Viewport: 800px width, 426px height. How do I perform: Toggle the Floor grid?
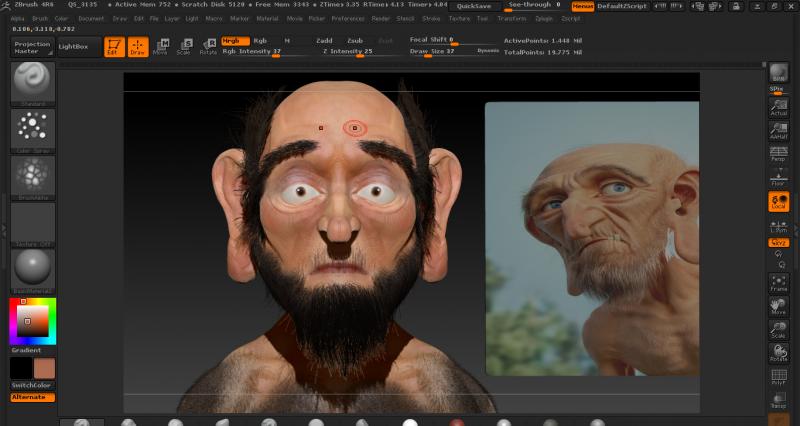tap(779, 177)
